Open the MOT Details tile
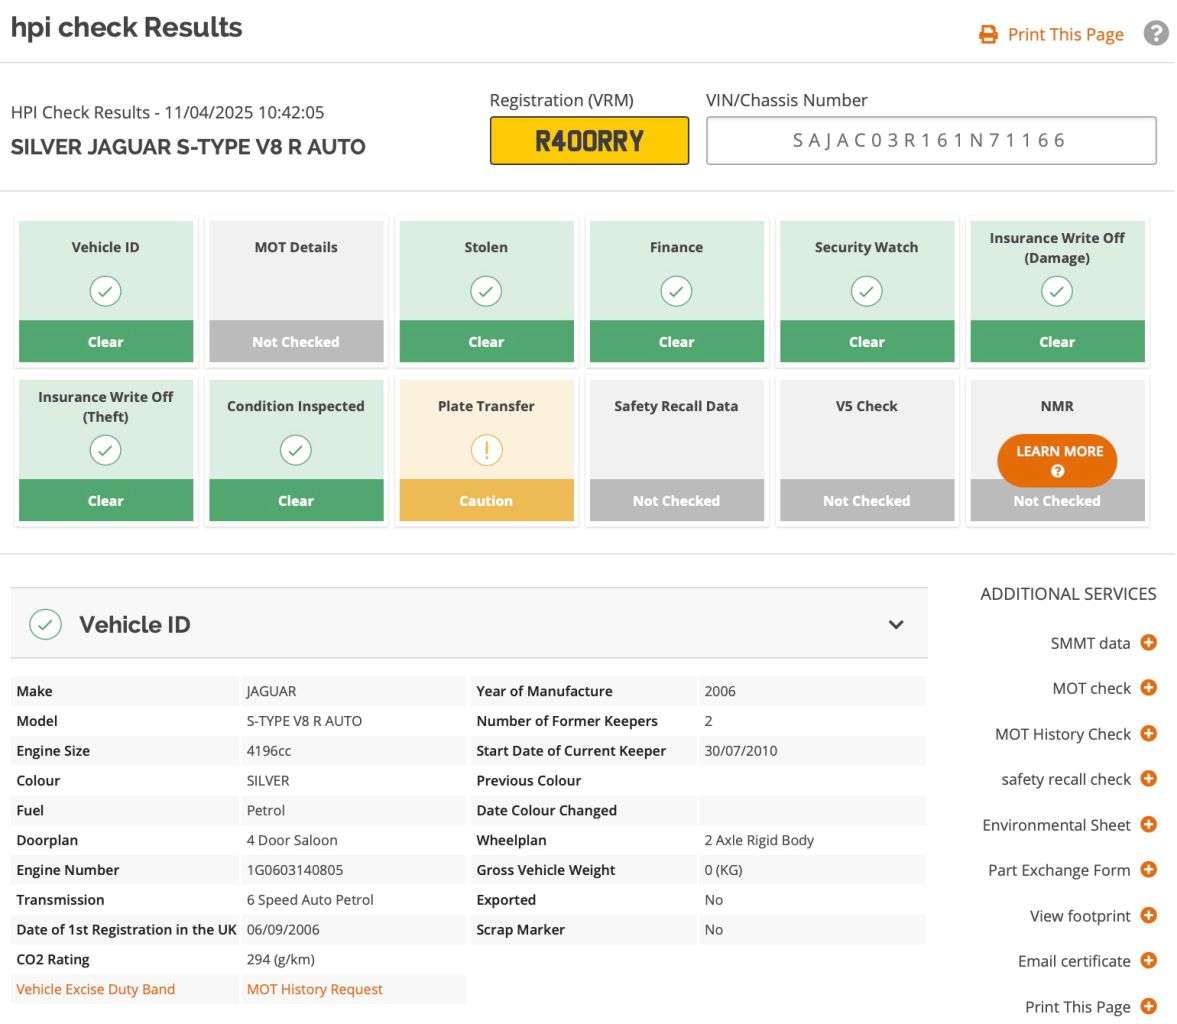Viewport: 1177px width, 1024px height. [296, 290]
